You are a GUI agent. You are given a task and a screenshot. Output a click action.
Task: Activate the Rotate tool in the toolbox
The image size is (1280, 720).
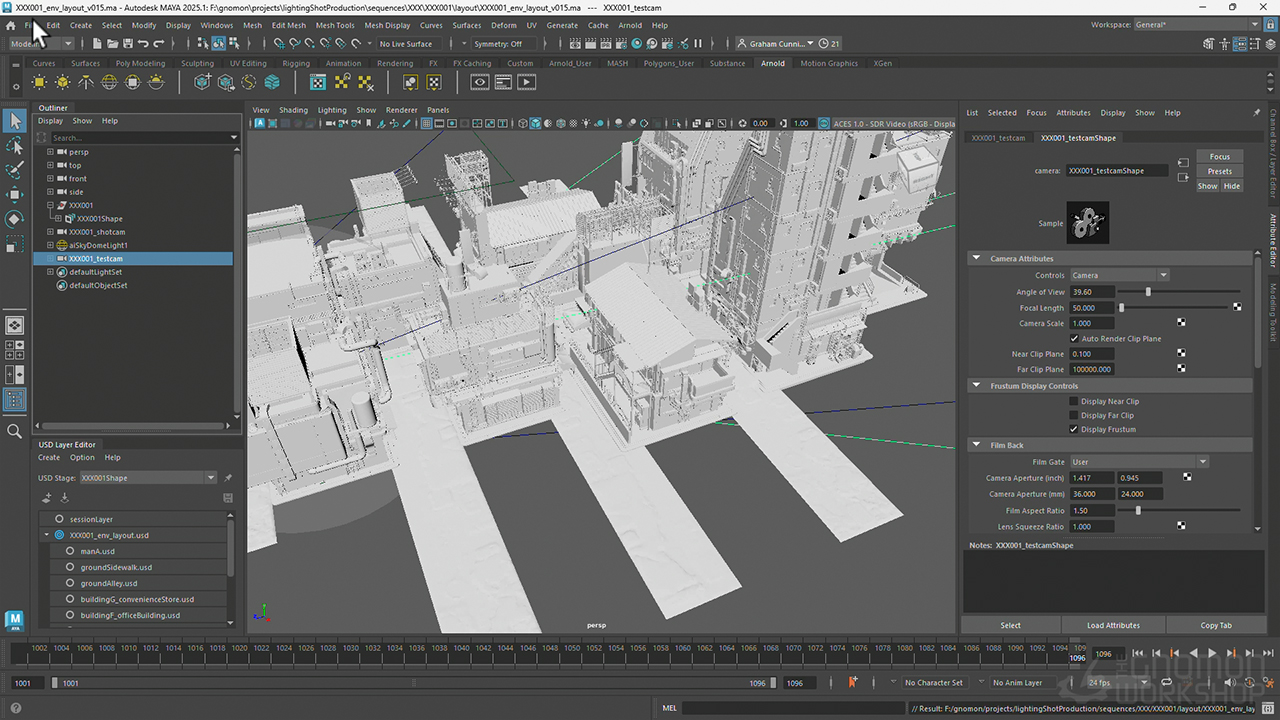coord(14,219)
